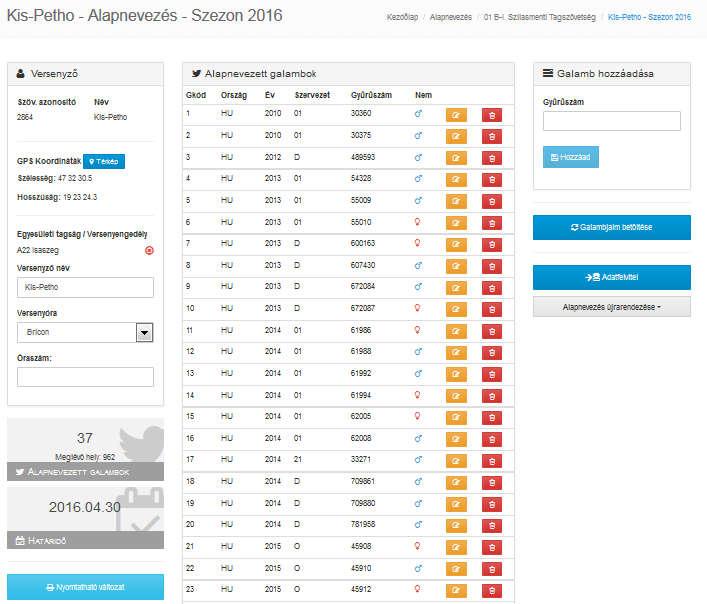
Task: Click the Ország column header
Action: pos(234,95)
